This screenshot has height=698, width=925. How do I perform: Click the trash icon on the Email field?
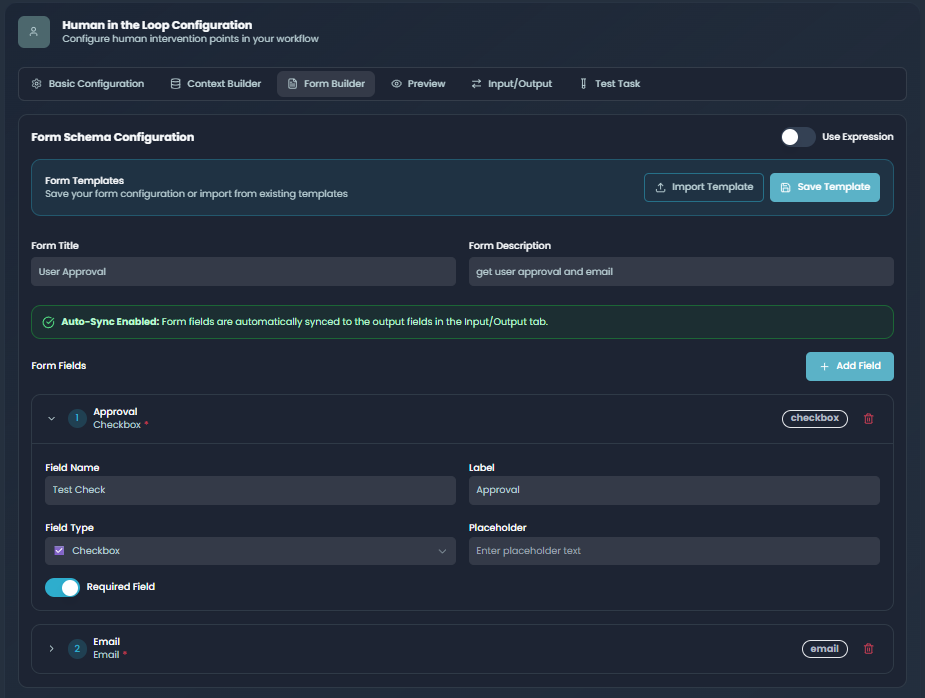coord(868,649)
